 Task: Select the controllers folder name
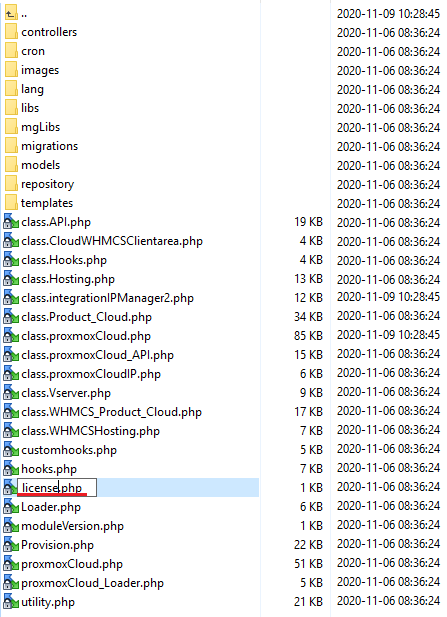[49, 32]
